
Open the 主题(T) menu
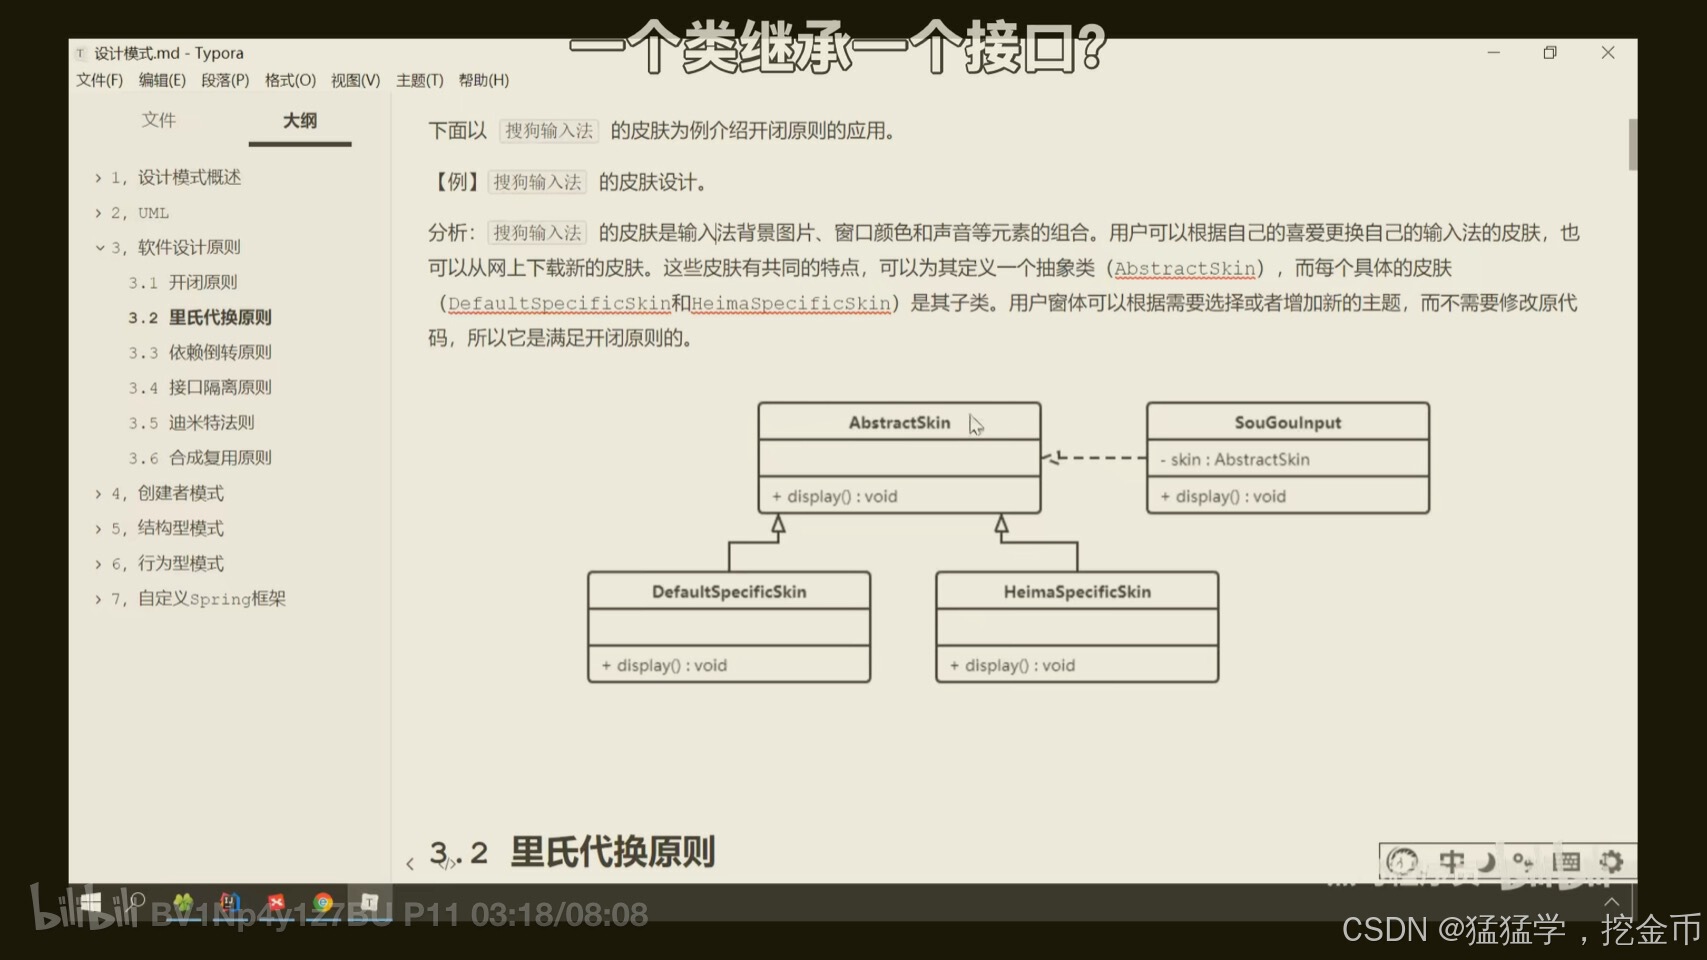click(x=419, y=80)
